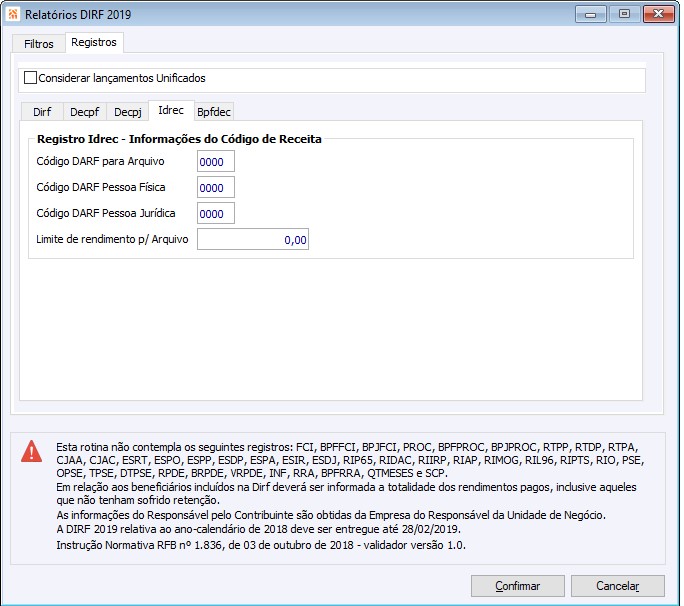
Task: Click the line starting 'Esta rotina não contempla'
Action: pos(348,447)
